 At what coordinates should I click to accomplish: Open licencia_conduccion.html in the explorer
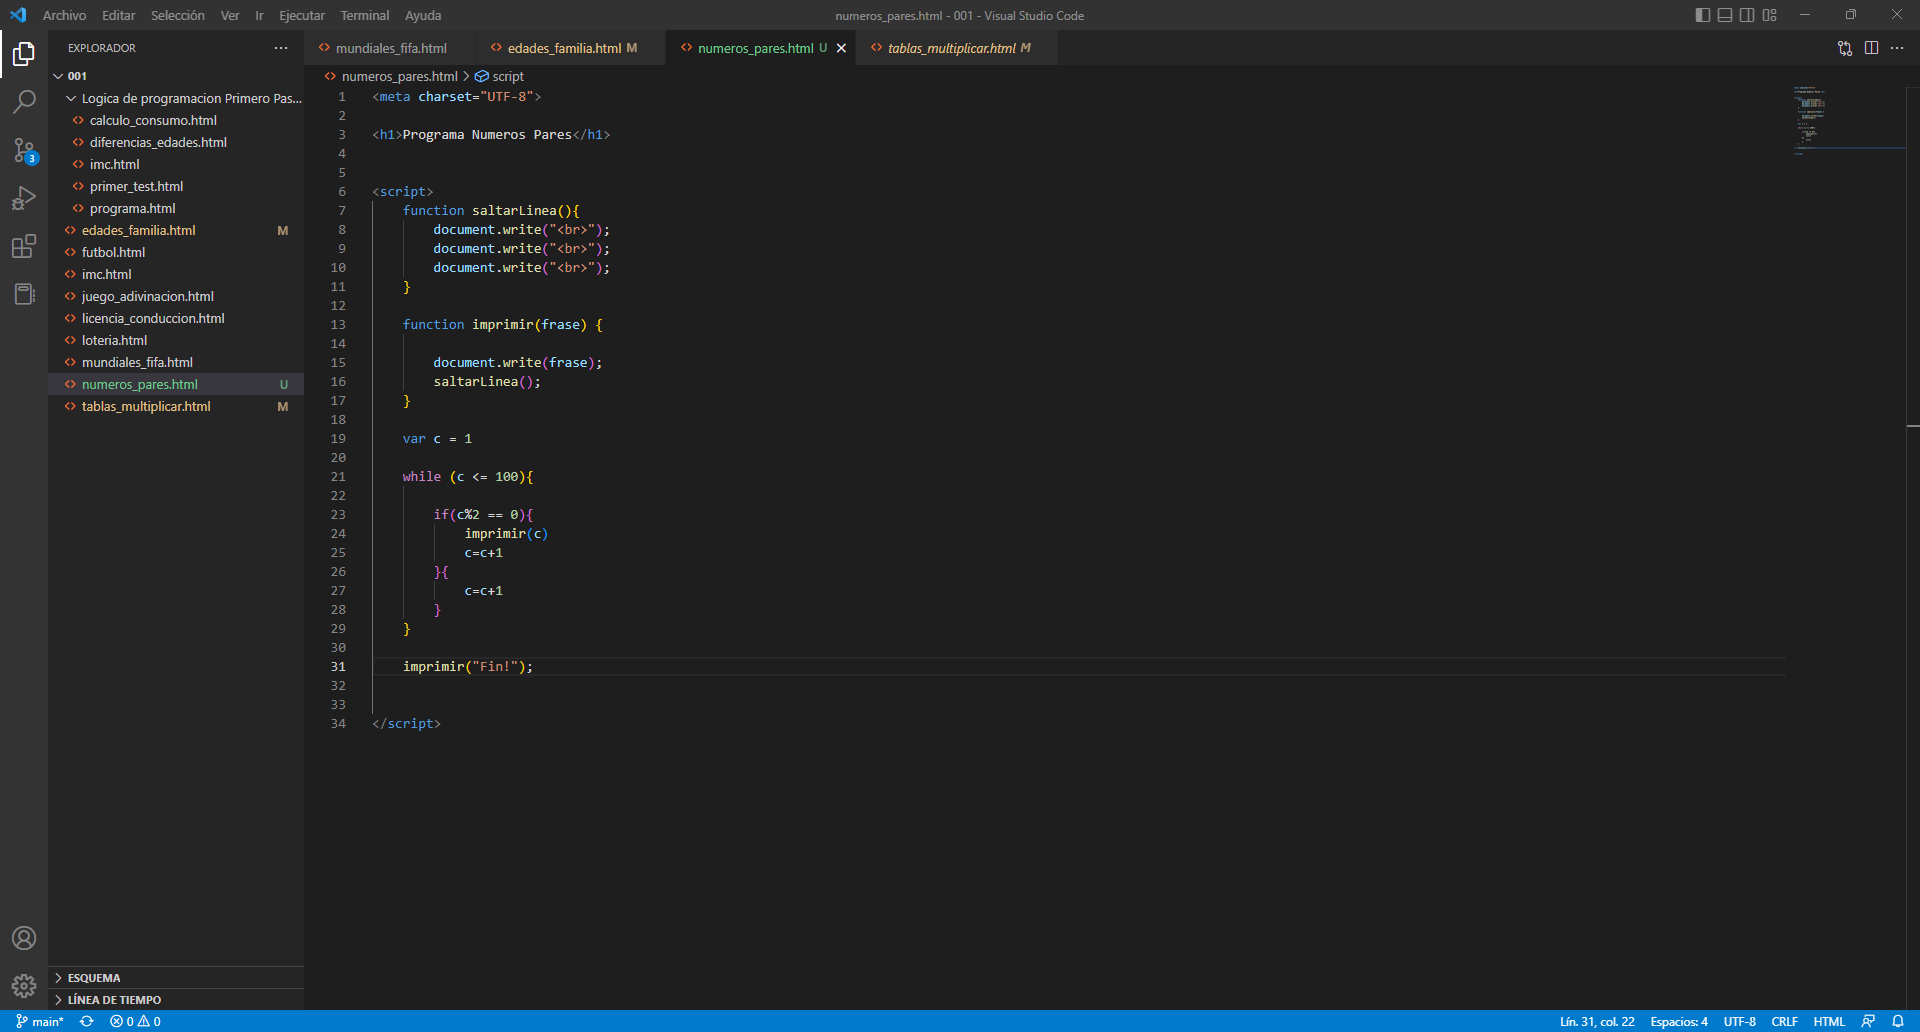coord(176,318)
